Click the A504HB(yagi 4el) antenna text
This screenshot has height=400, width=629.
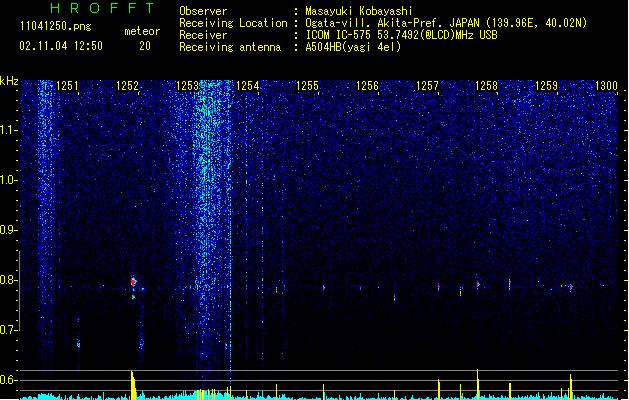point(353,47)
